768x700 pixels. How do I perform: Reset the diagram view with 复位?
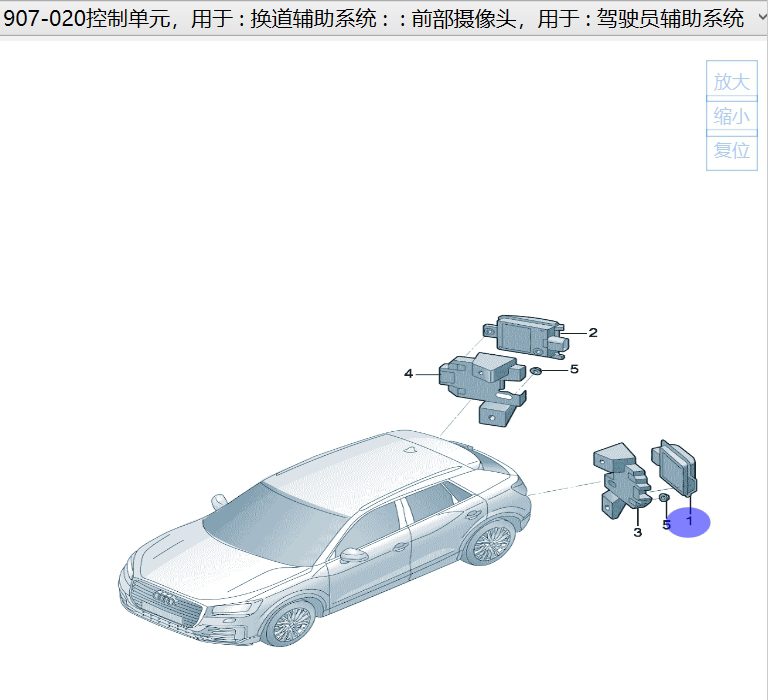731,151
